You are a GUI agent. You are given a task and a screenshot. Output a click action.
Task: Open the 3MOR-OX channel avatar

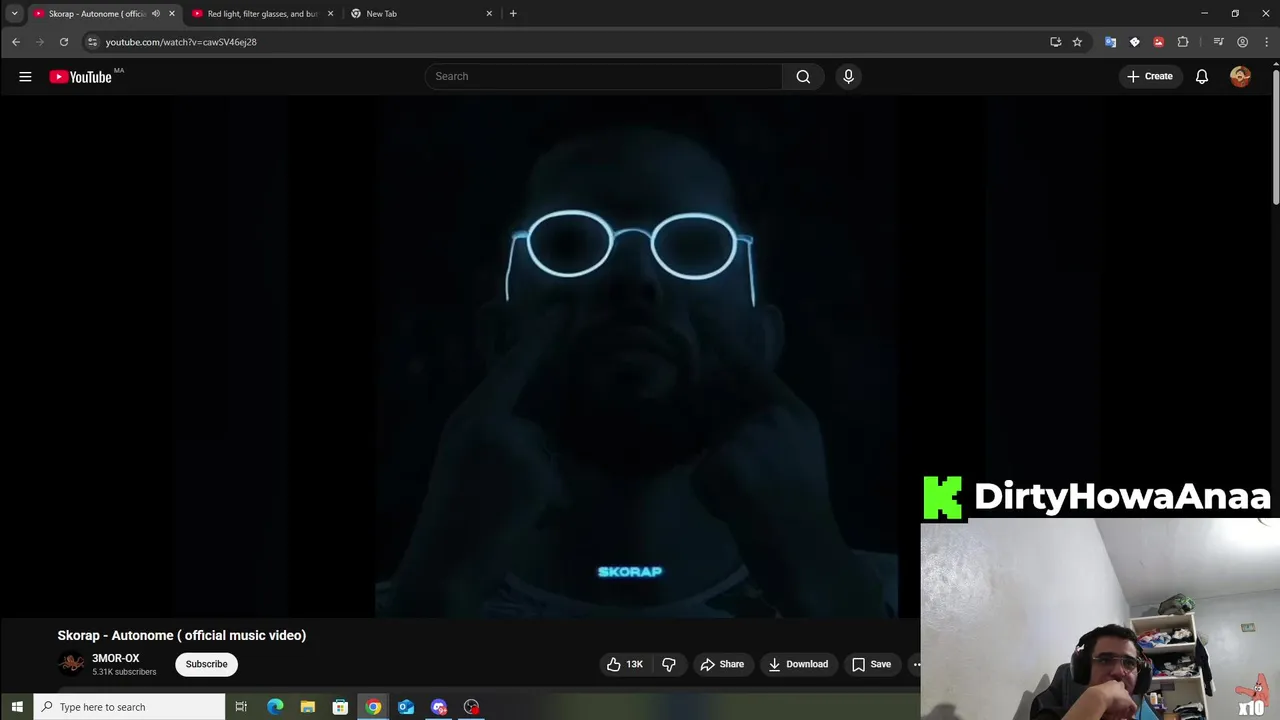click(x=72, y=663)
